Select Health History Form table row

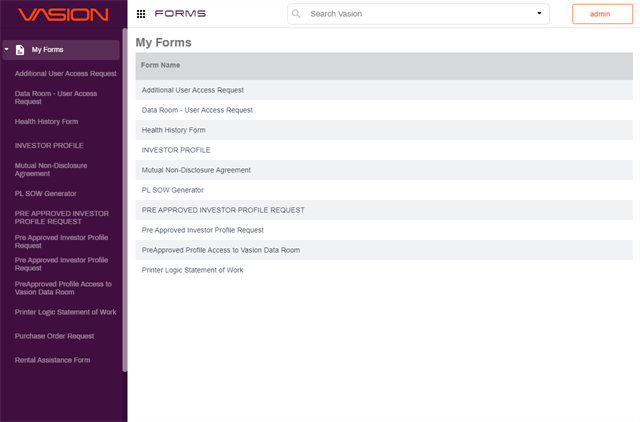point(384,130)
